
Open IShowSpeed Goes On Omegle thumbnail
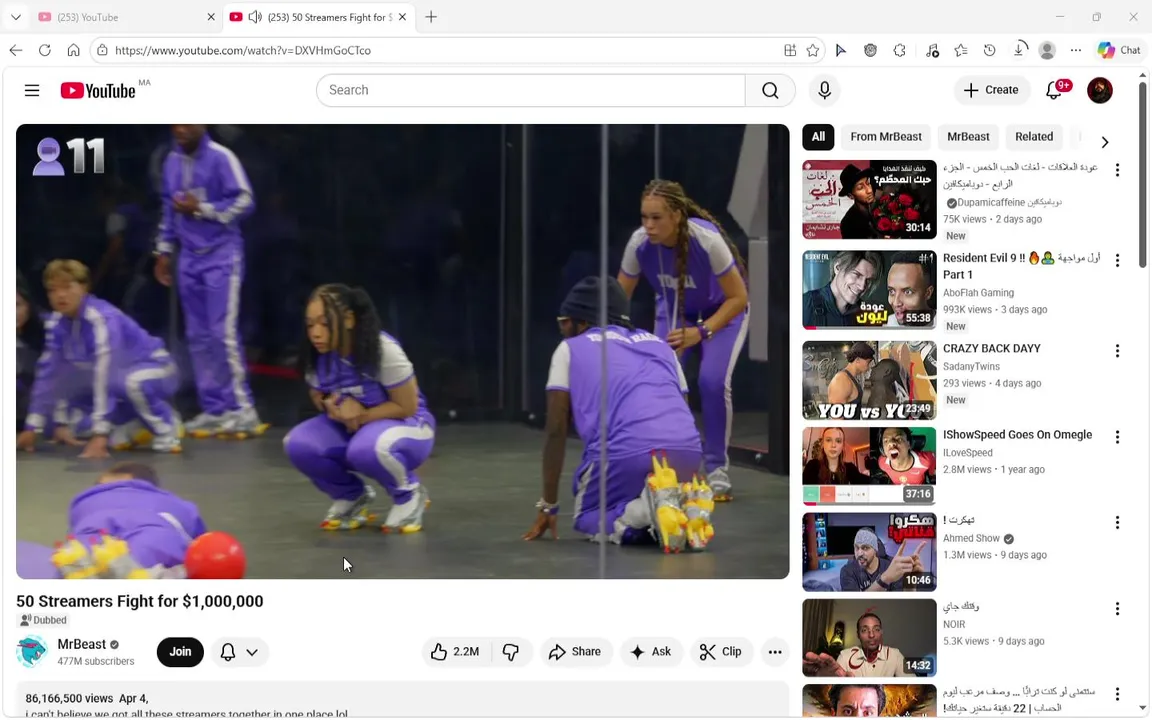coord(869,467)
